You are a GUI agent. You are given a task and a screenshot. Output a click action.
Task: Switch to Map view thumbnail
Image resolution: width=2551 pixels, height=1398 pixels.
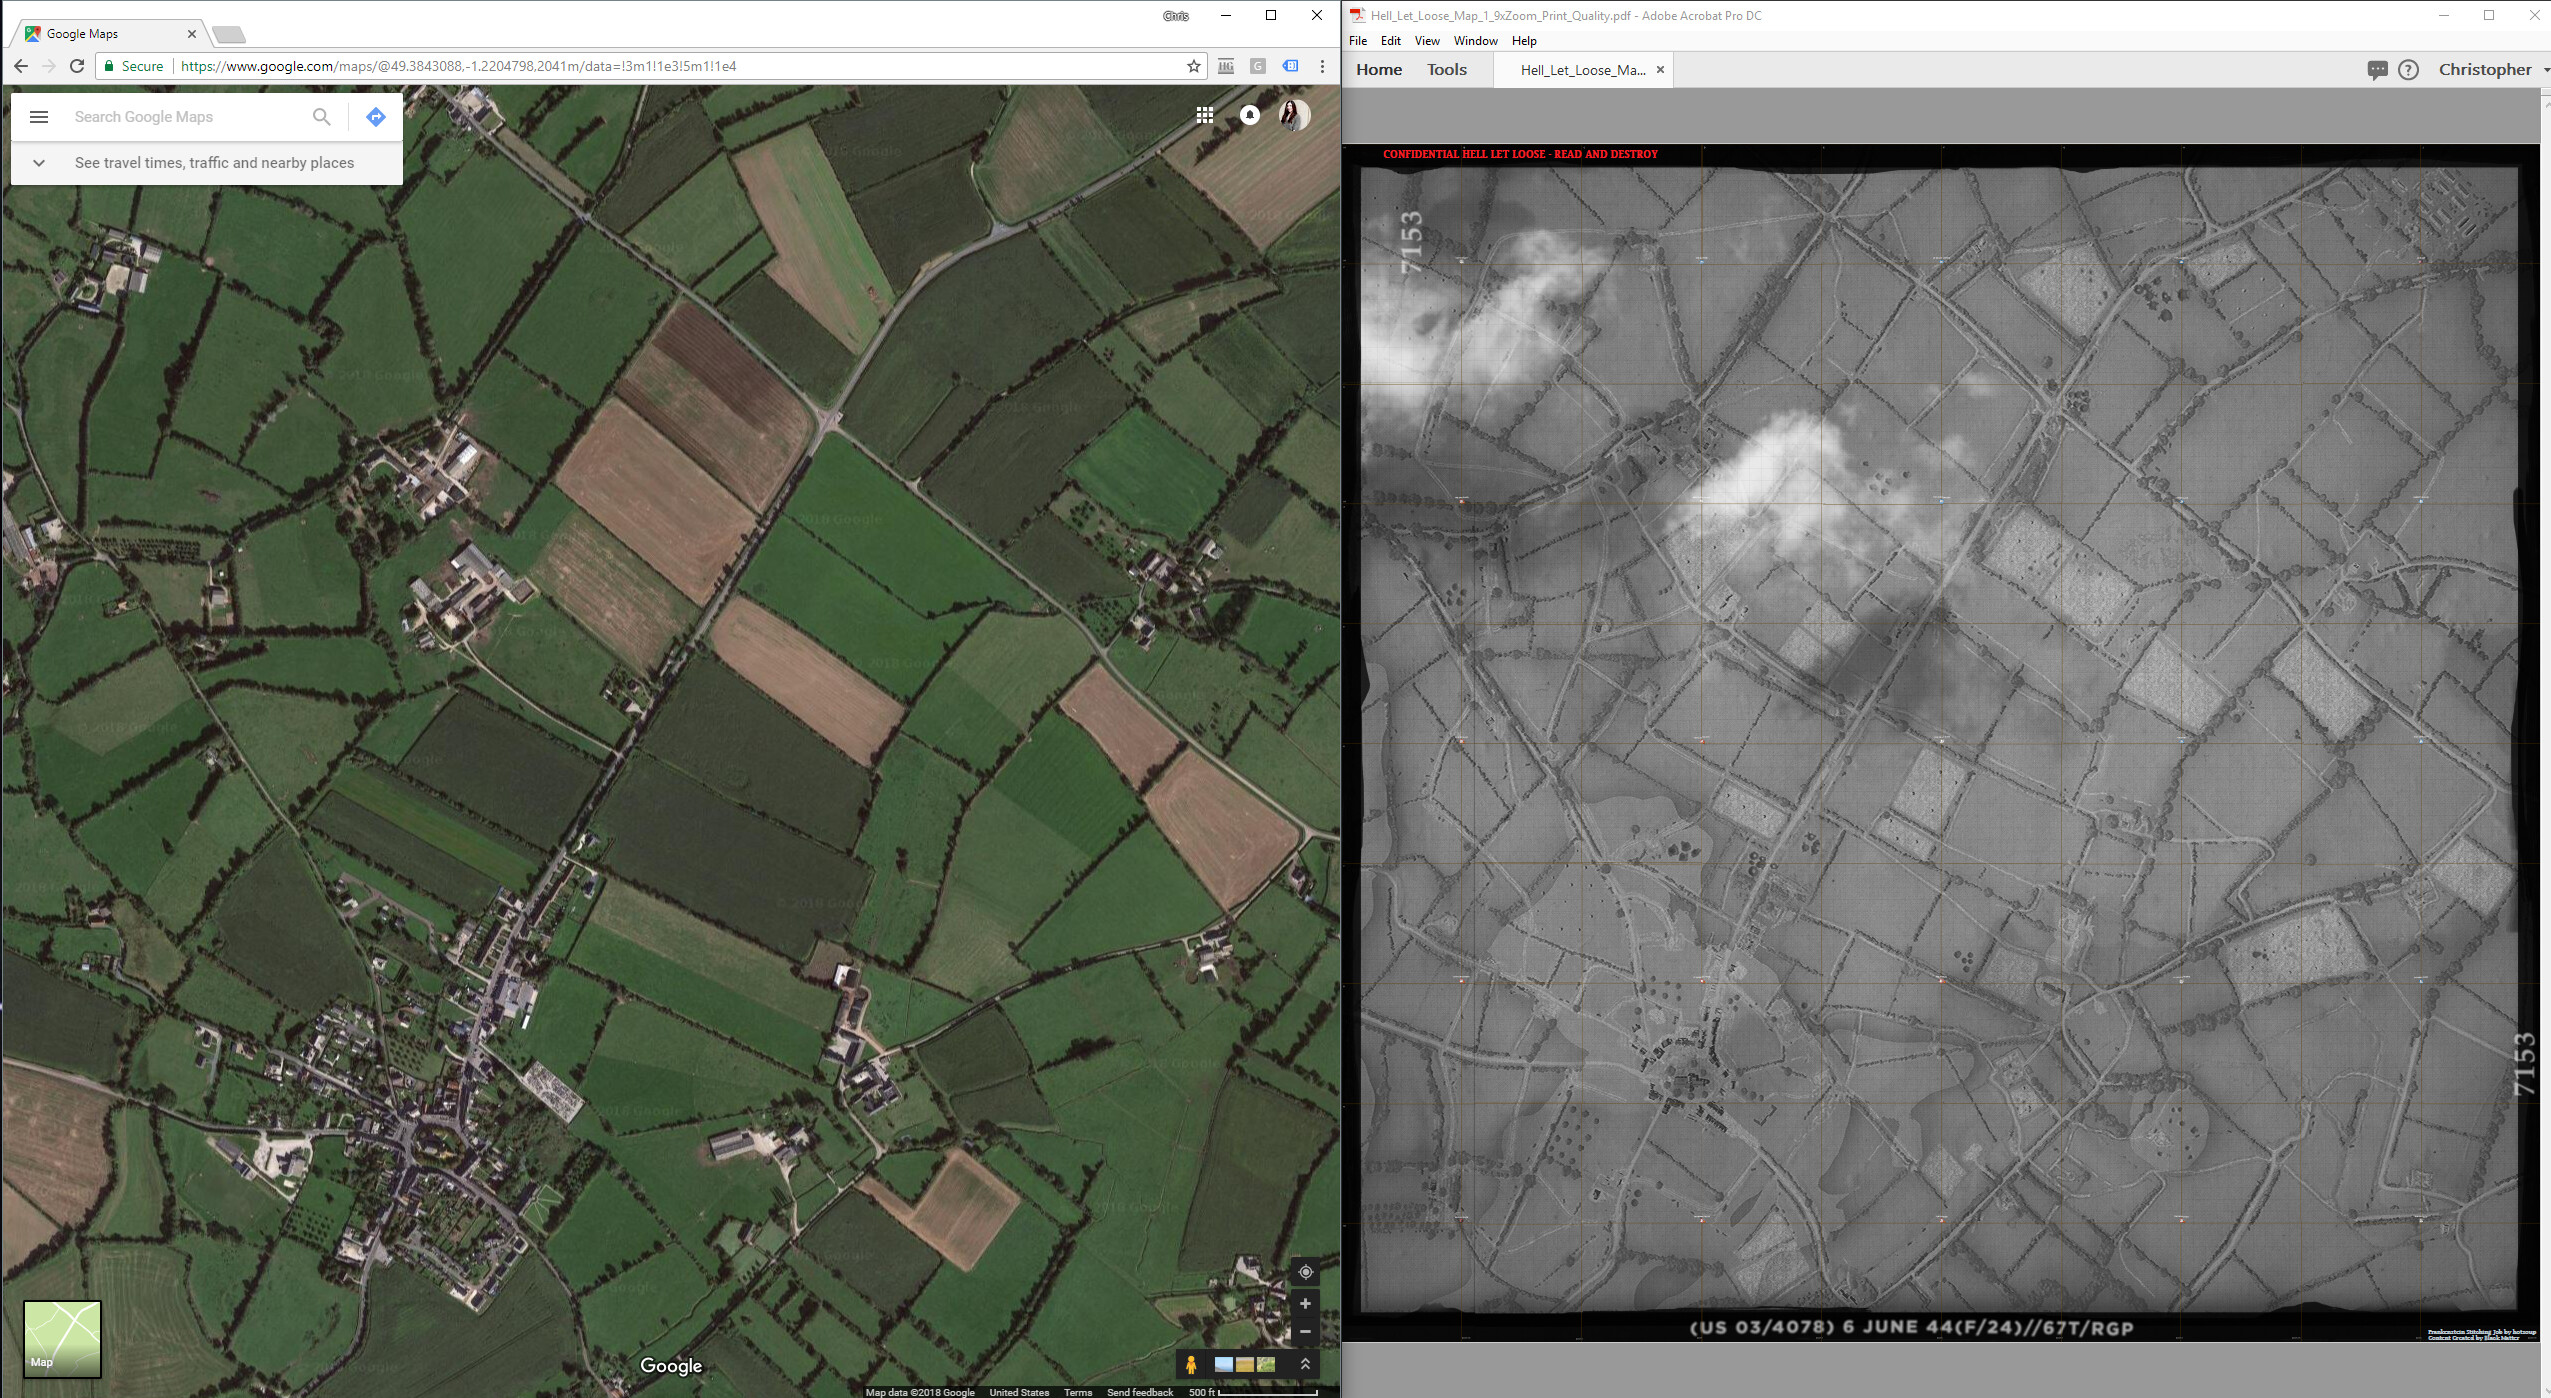(62, 1338)
